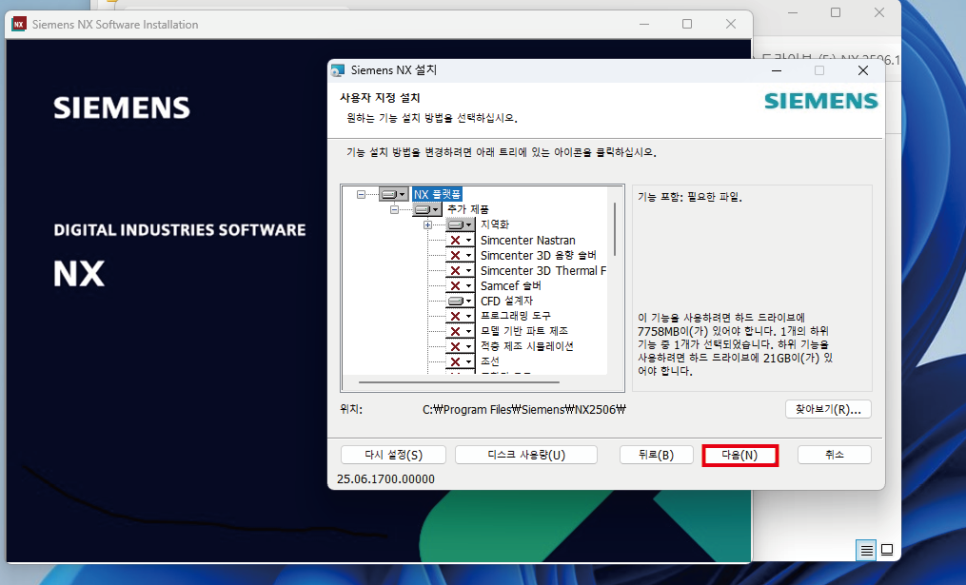Image resolution: width=966 pixels, height=585 pixels.
Task: Open the Simcenter Nastran install-state dropdown
Action: point(460,240)
